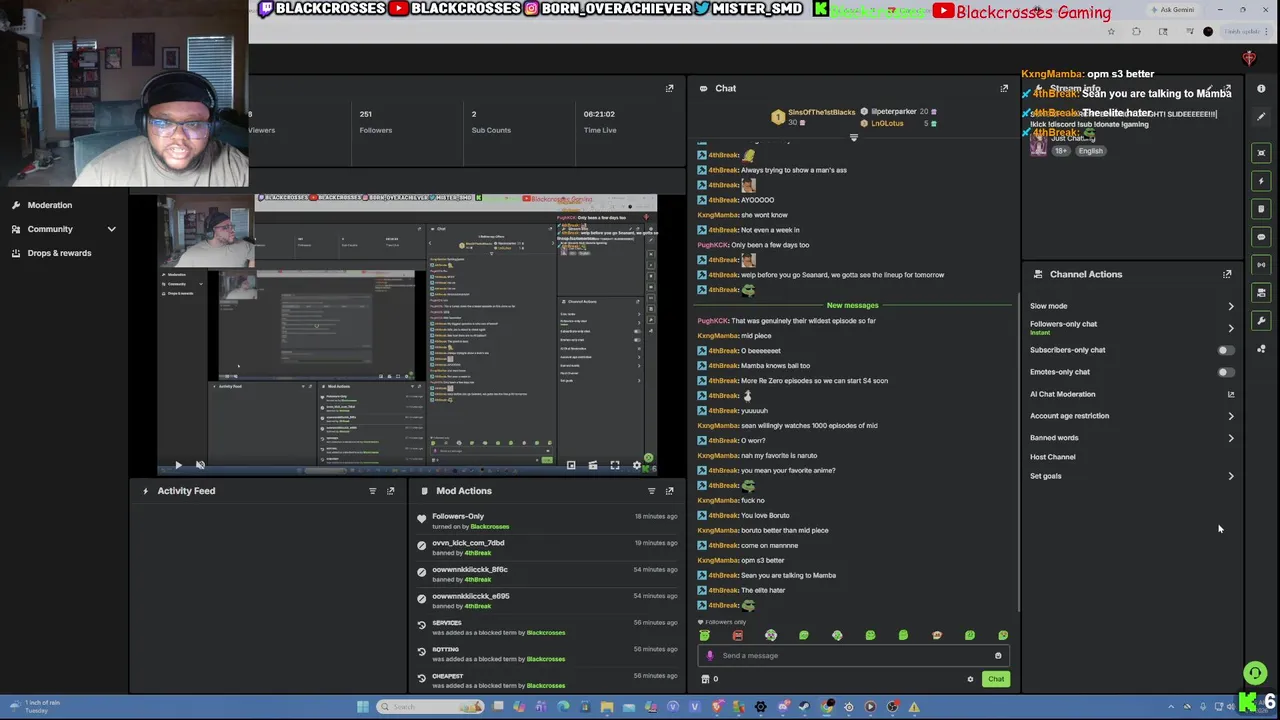The height and width of the screenshot is (720, 1280).
Task: Expand the Community sidebar menu
Action: (x=111, y=229)
